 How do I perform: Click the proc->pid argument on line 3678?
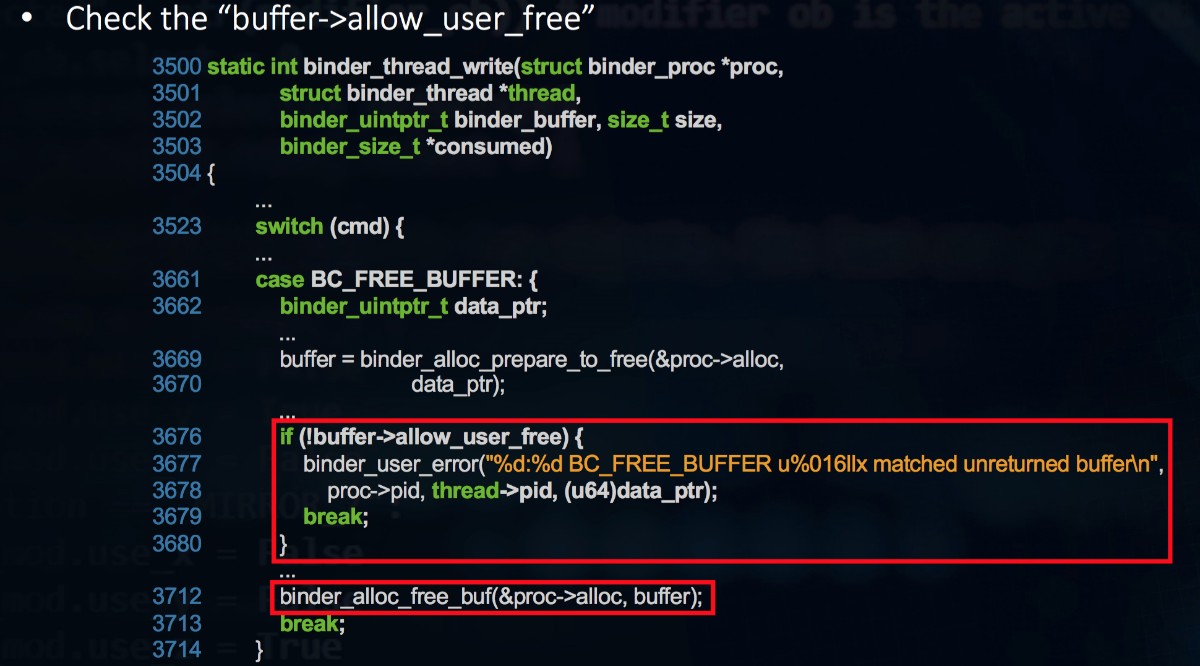[x=376, y=491]
